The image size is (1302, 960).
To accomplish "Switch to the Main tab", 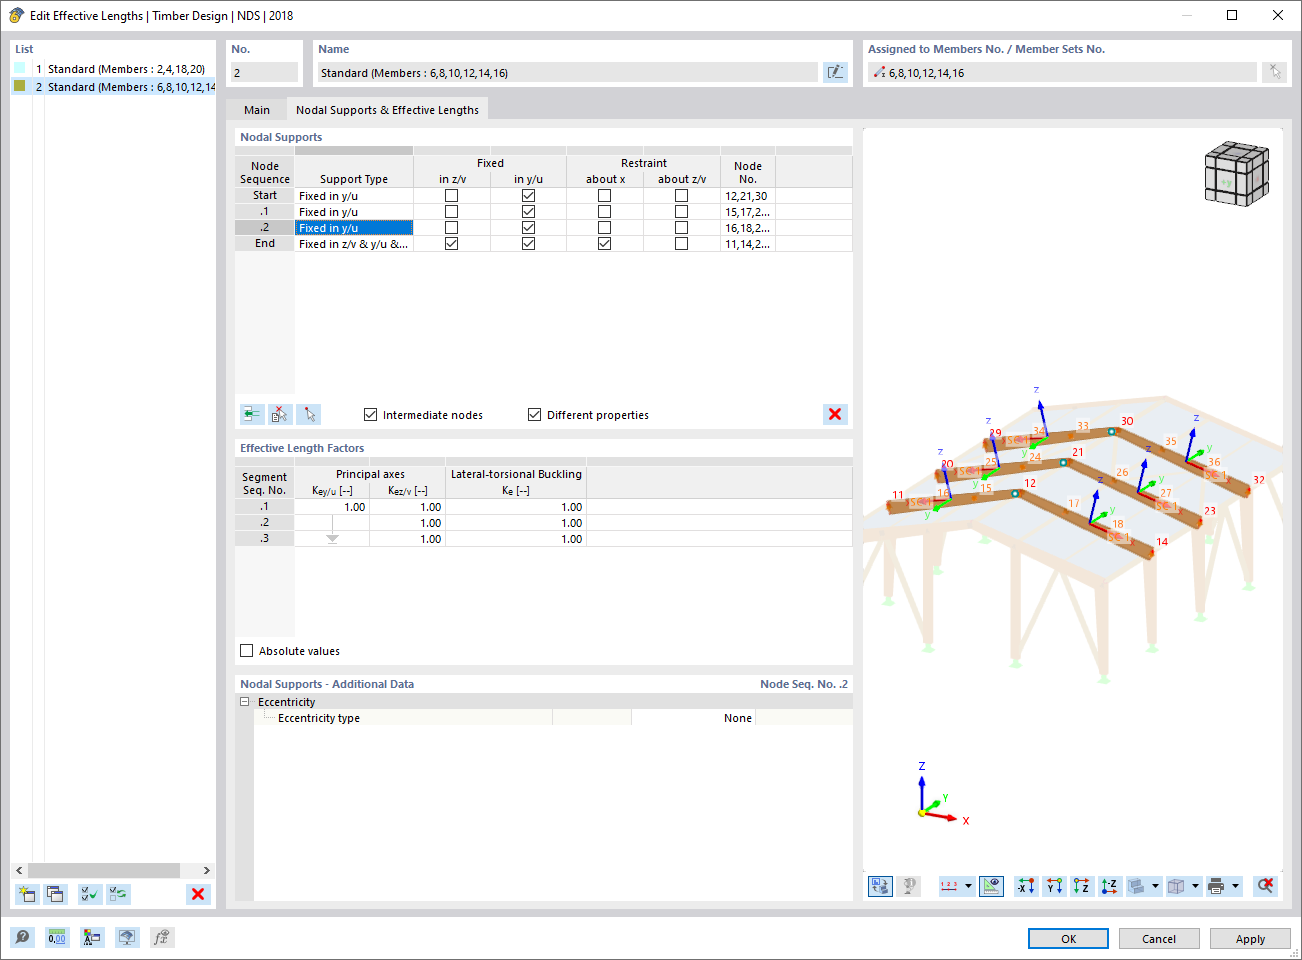I will [x=257, y=109].
